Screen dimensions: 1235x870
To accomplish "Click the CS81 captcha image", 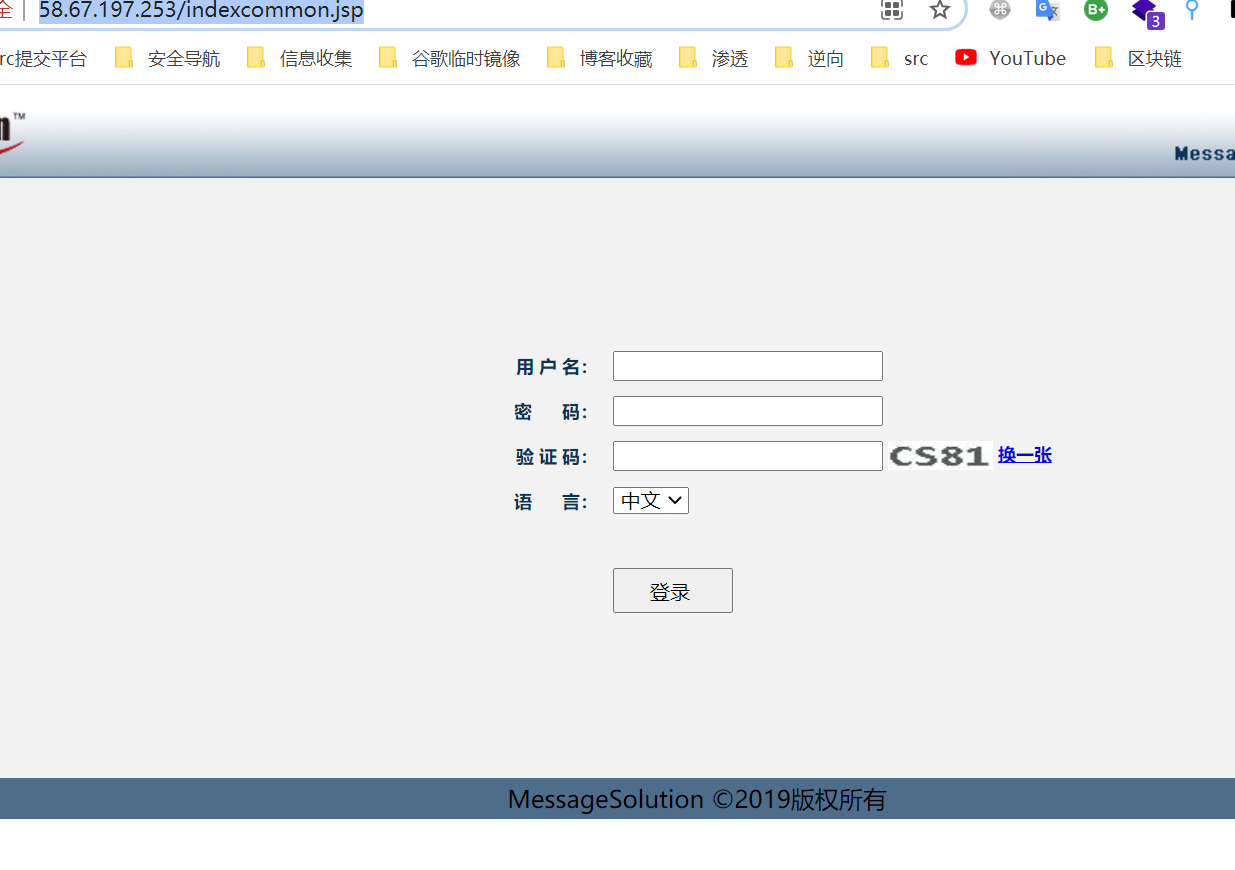I will click(x=939, y=456).
